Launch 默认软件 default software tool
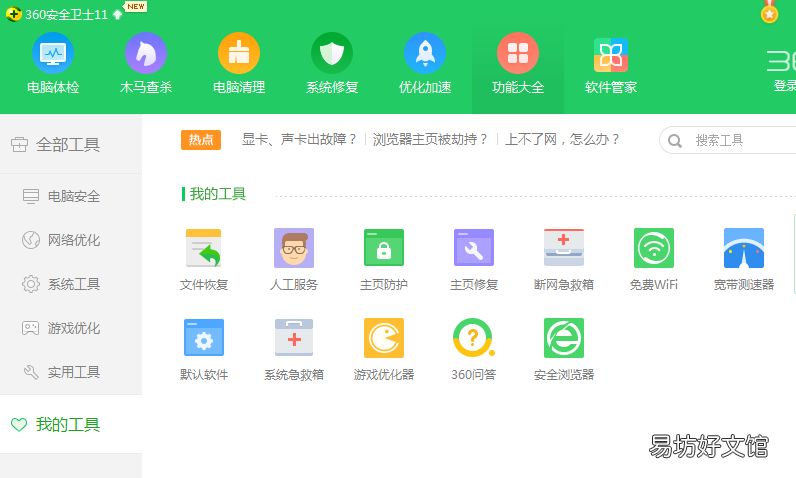Image resolution: width=796 pixels, height=478 pixels. (204, 350)
